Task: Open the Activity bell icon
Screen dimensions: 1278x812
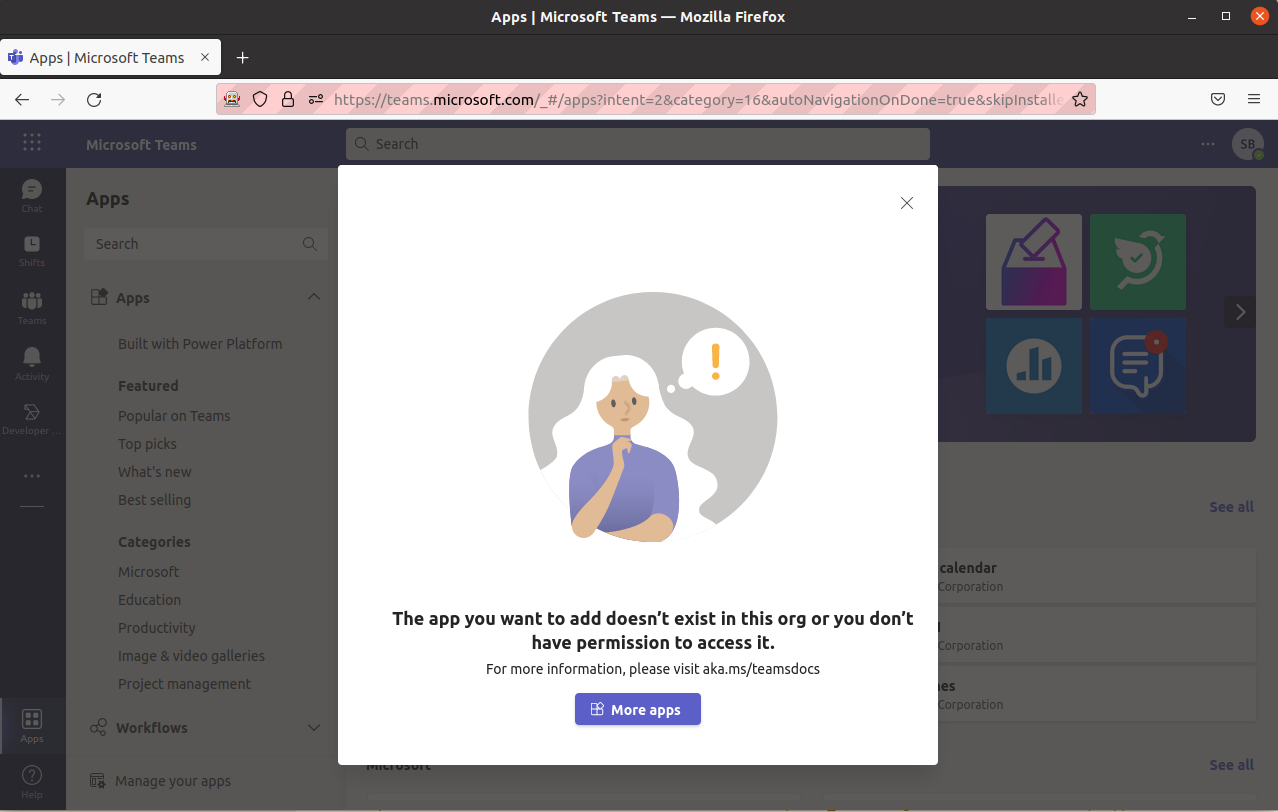Action: pos(32,364)
